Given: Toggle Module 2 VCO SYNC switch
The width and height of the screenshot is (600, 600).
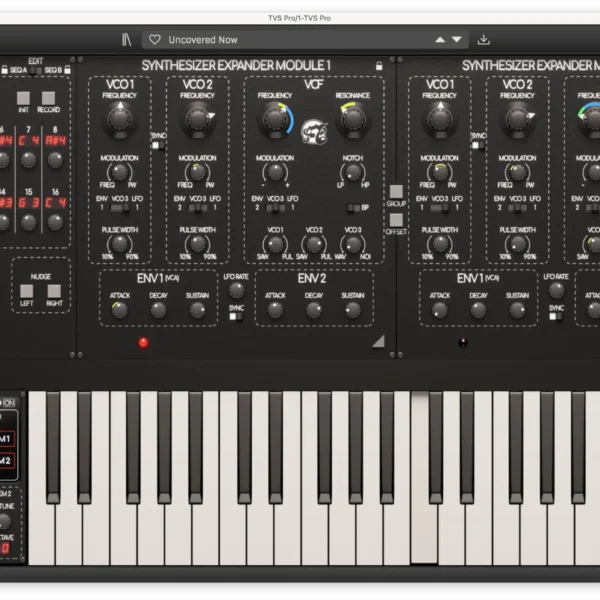Looking at the screenshot, I should tap(478, 145).
